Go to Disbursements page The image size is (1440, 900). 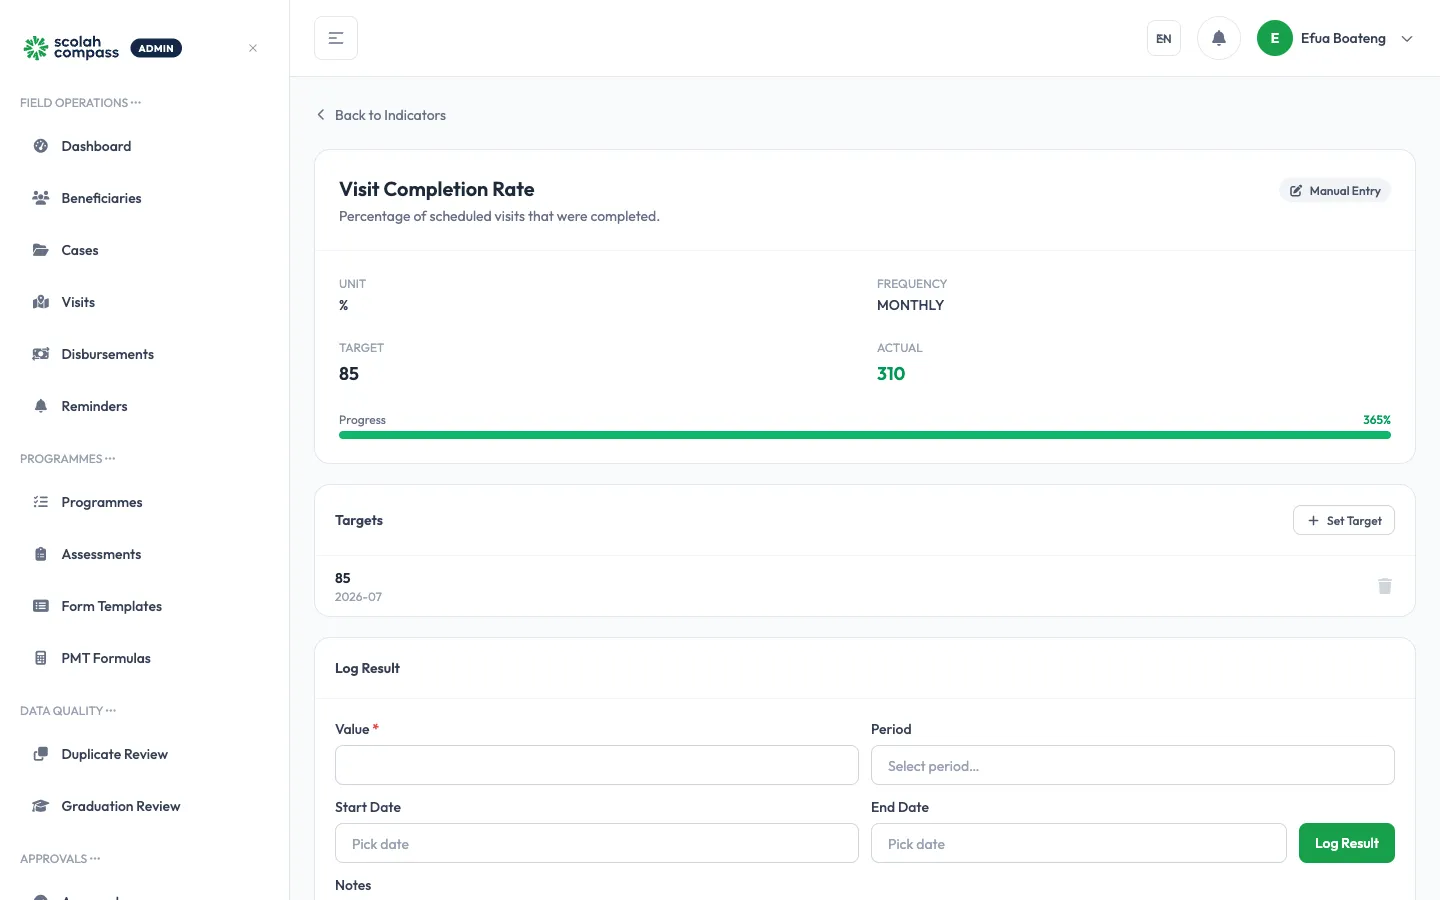pyautogui.click(x=145, y=354)
